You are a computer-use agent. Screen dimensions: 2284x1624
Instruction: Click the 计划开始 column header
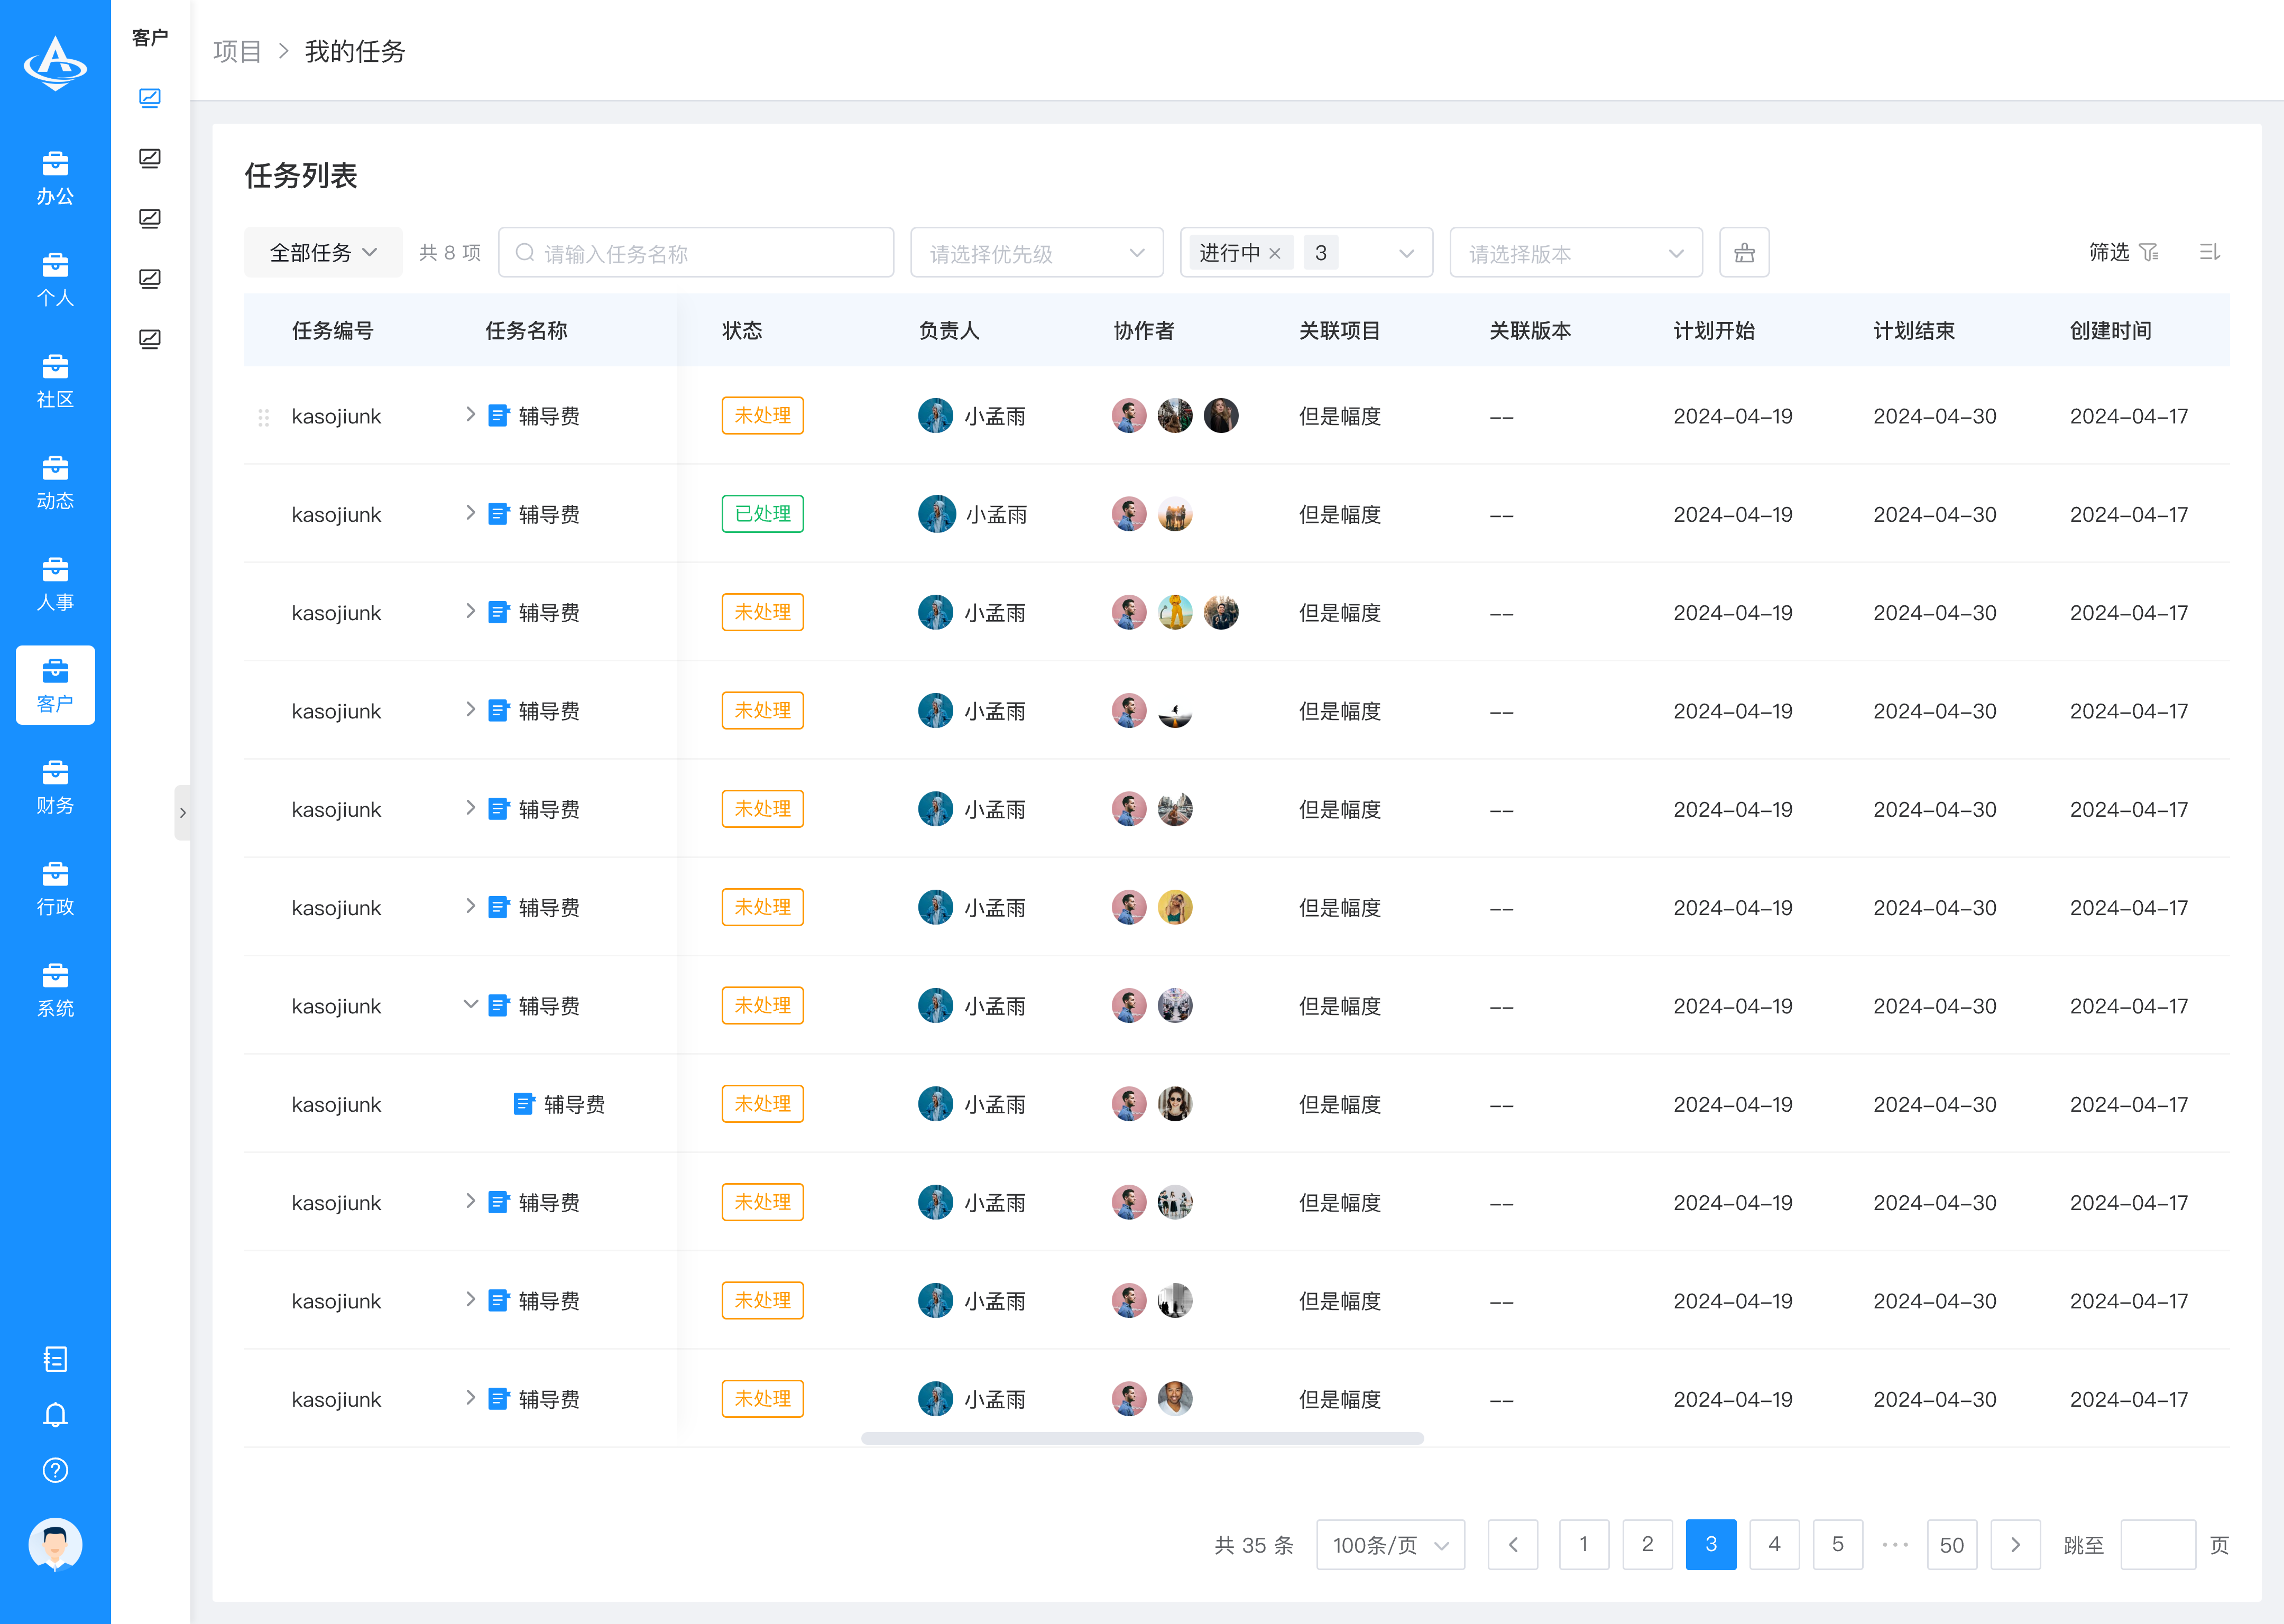click(x=1714, y=331)
